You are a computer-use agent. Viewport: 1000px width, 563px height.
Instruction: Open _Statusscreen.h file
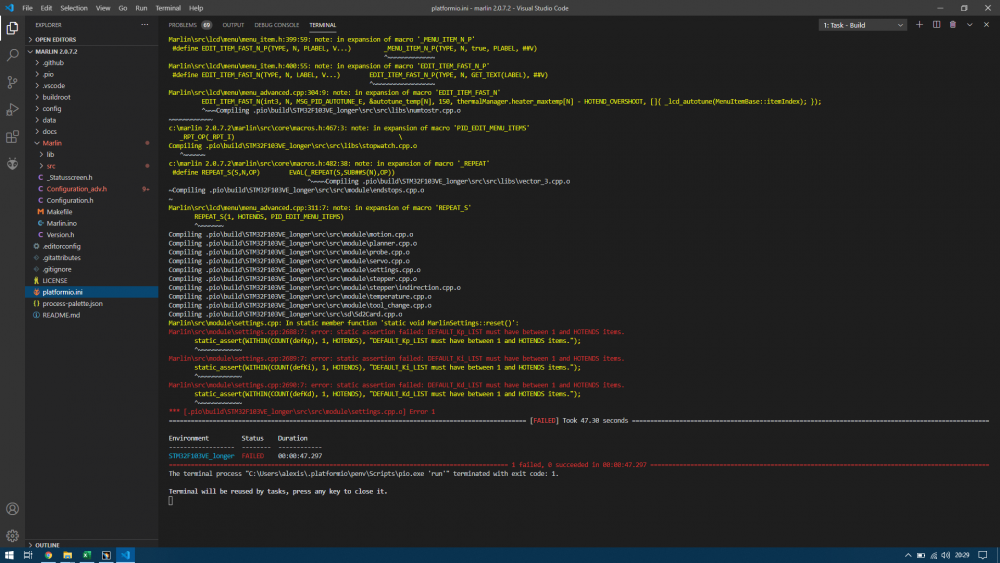pos(91,177)
